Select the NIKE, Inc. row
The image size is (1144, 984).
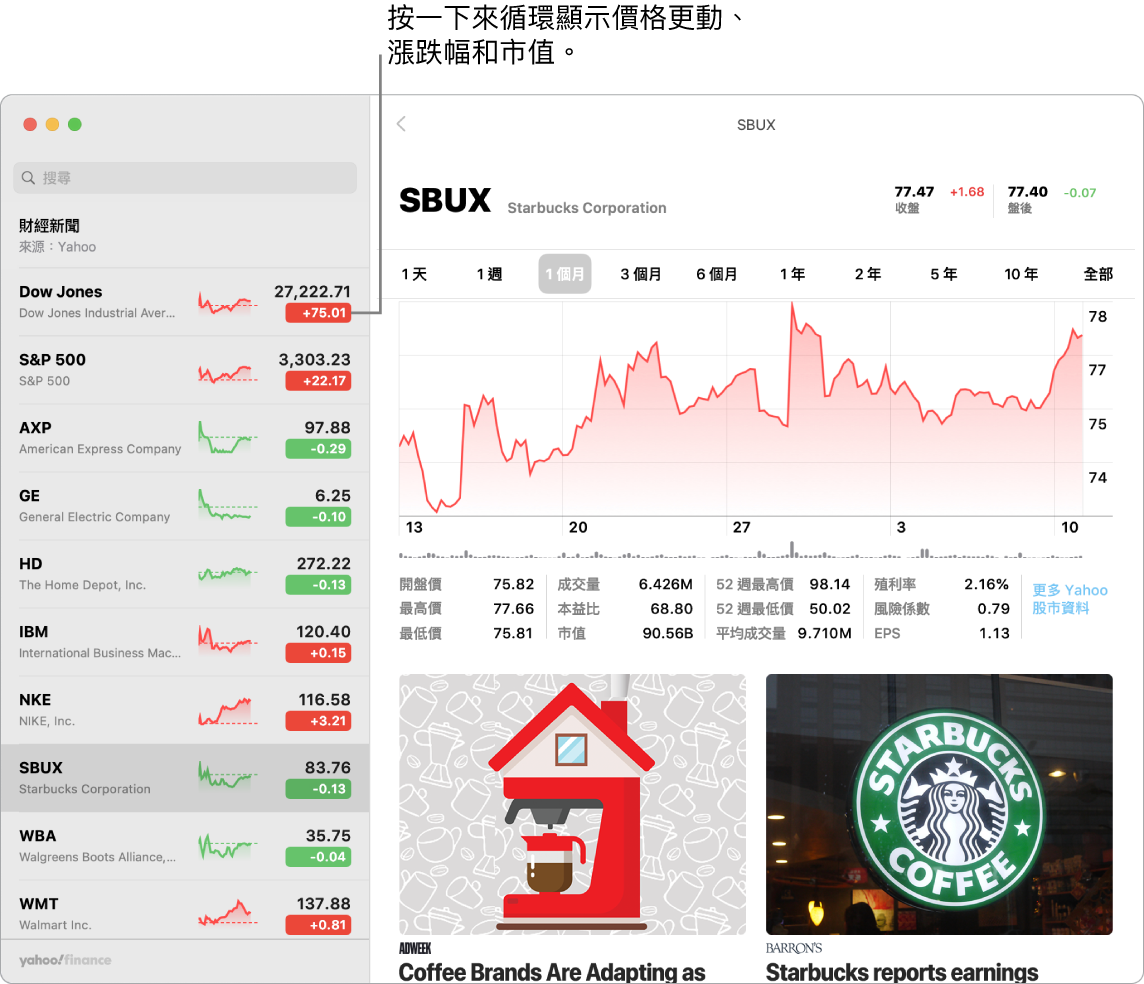pyautogui.click(x=185, y=710)
